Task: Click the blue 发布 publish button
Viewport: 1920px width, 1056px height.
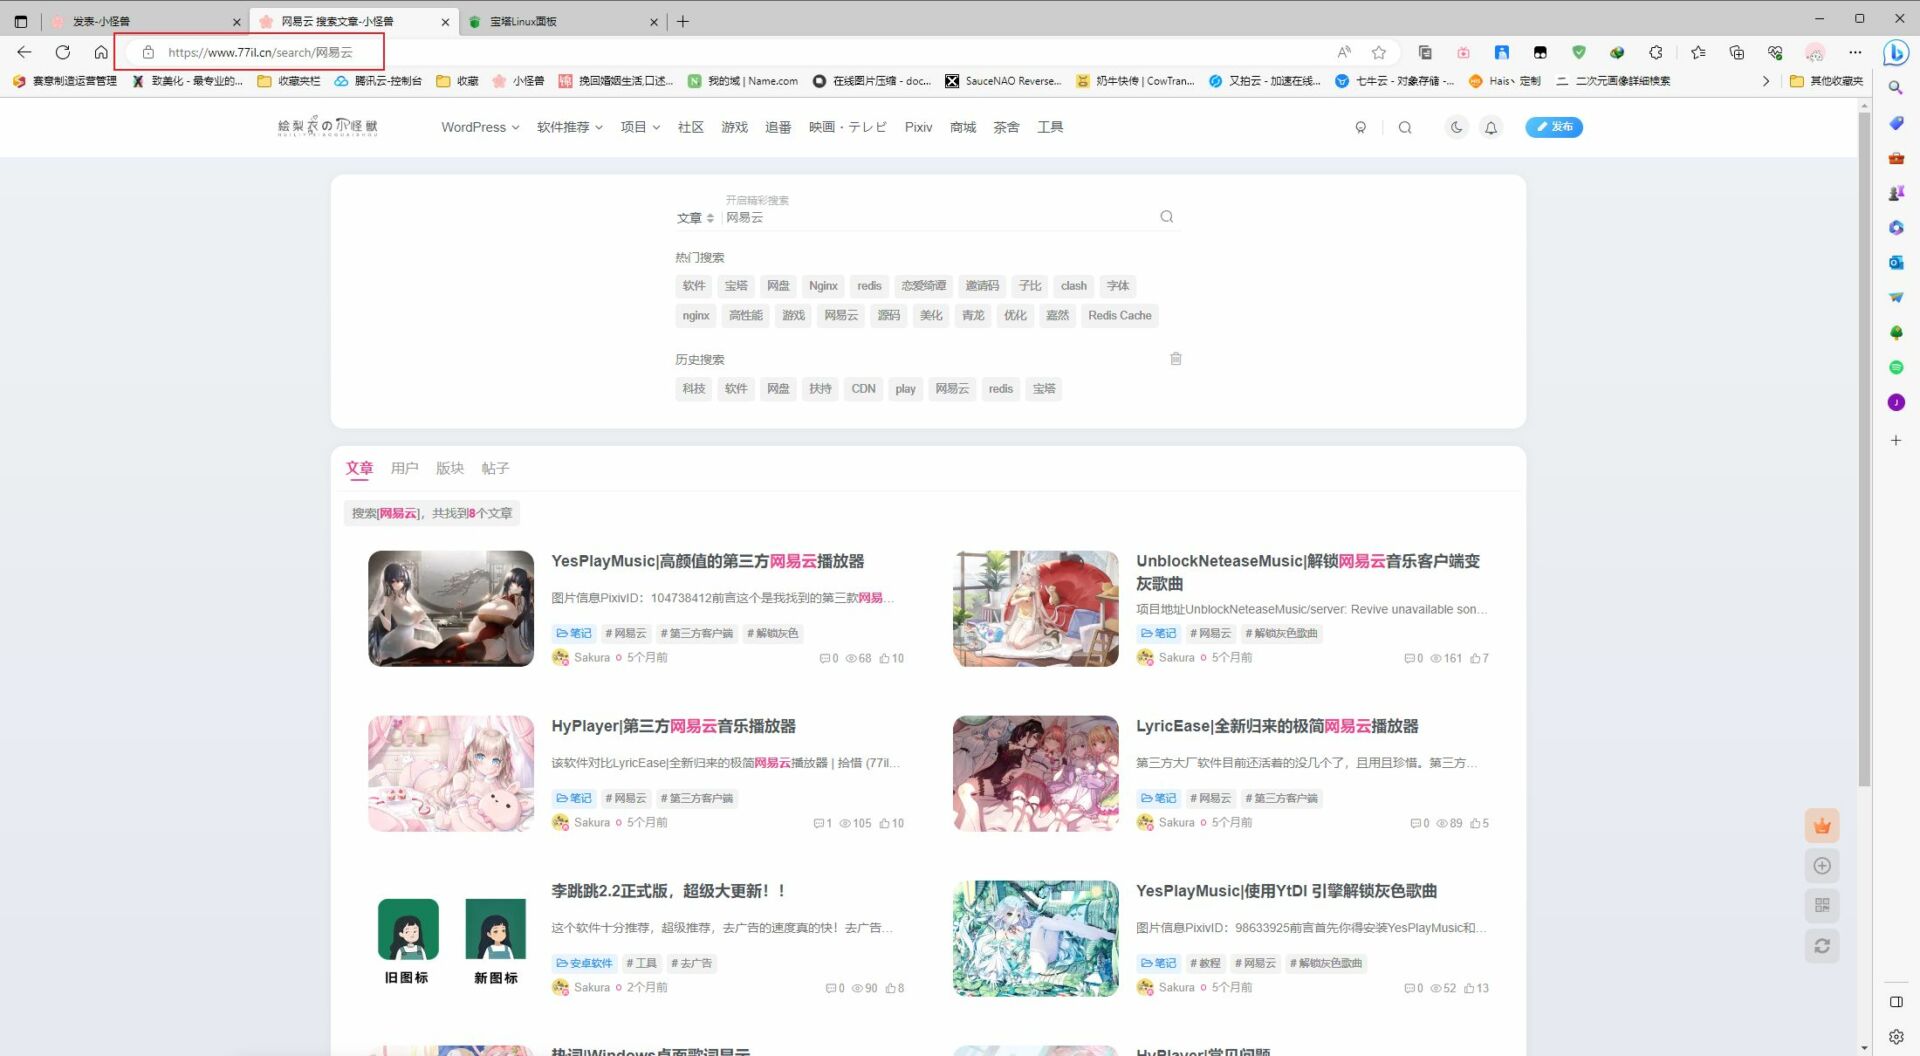Action: (1553, 127)
